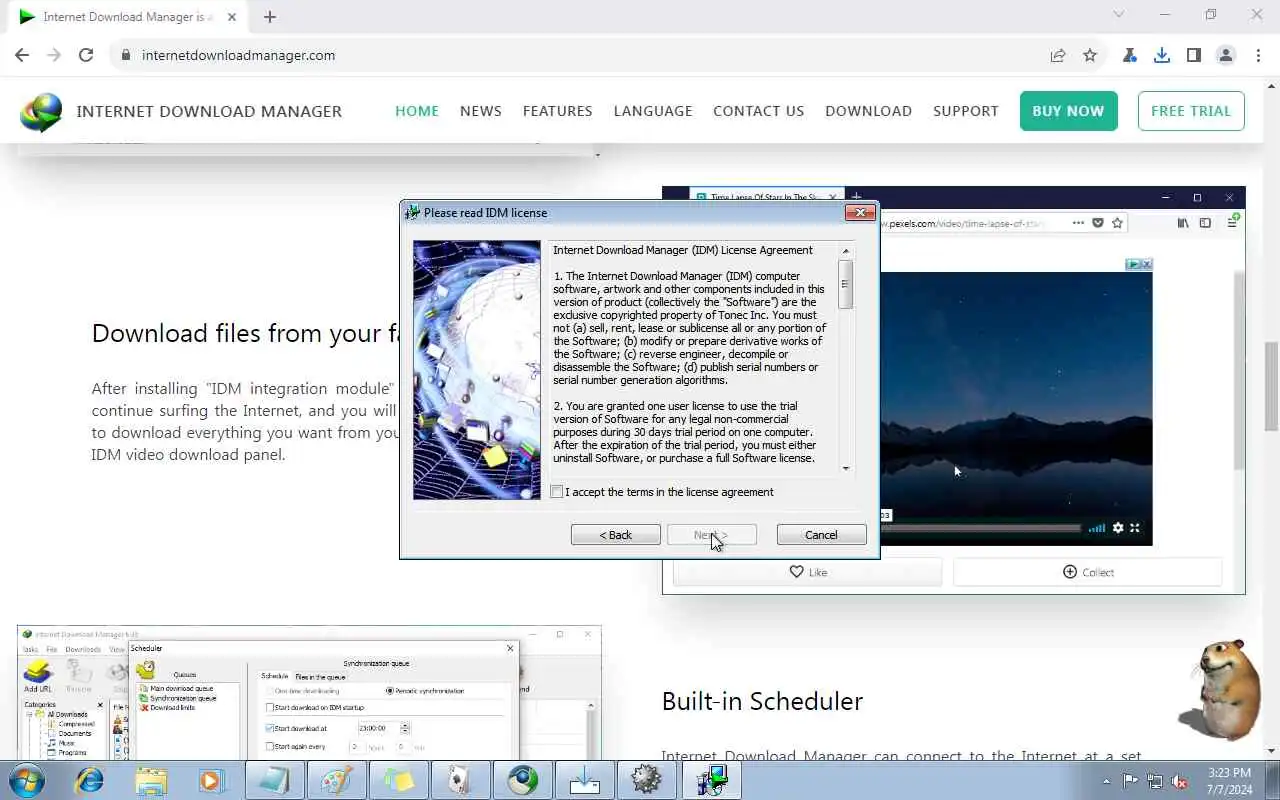
Task: Click the Scheduler screenshot thumbnail
Action: 309,693
